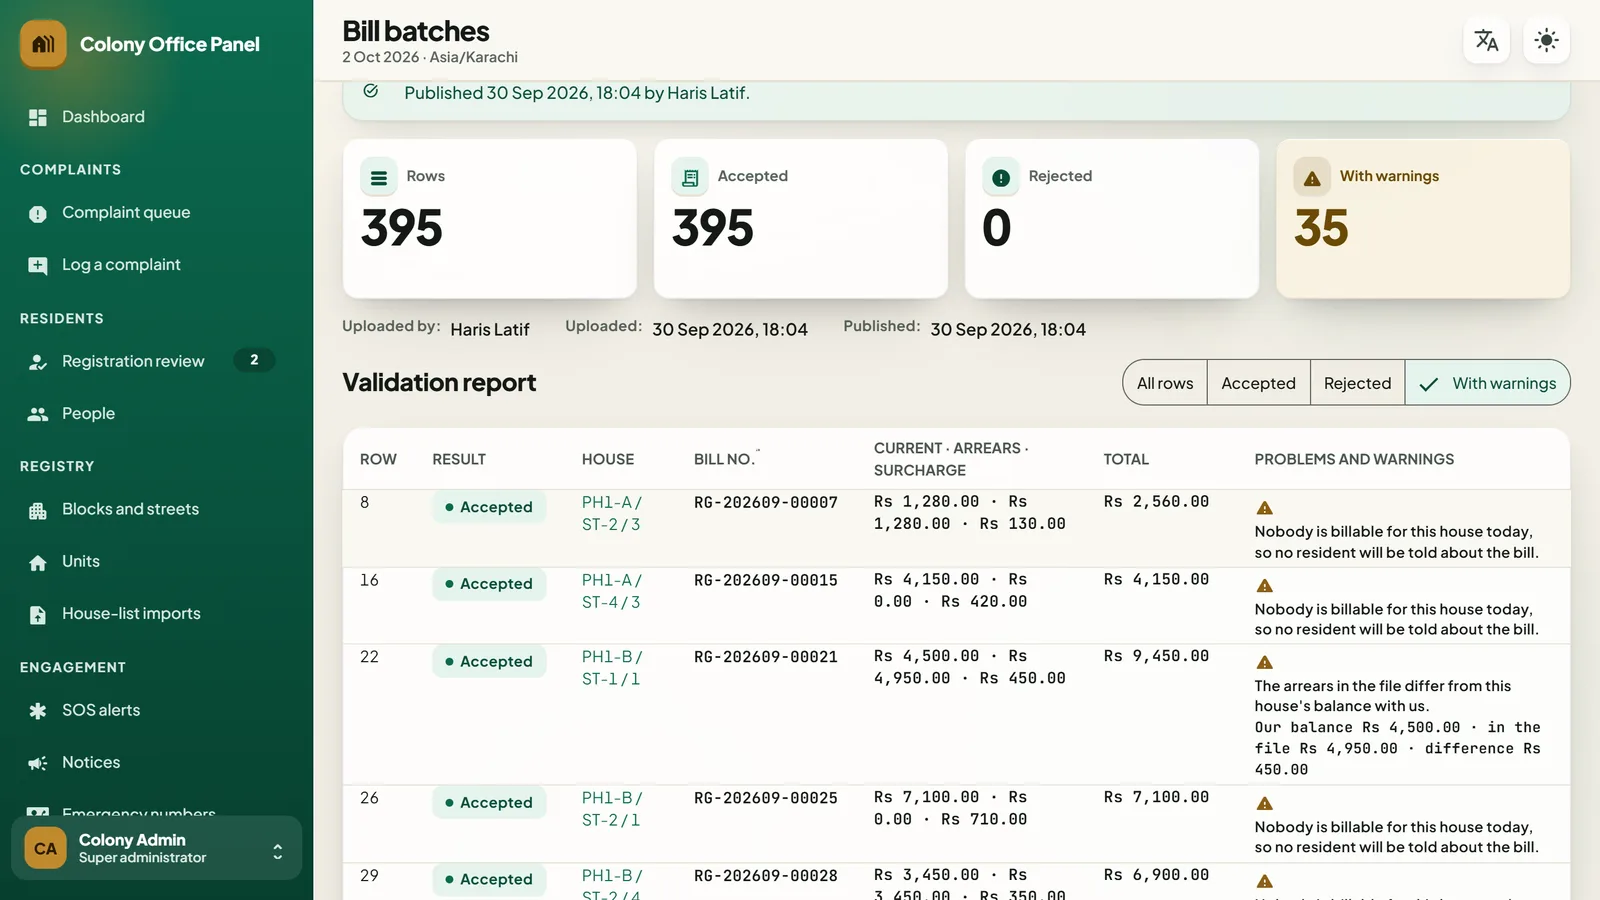Click the Accepted card receipt icon

click(690, 178)
